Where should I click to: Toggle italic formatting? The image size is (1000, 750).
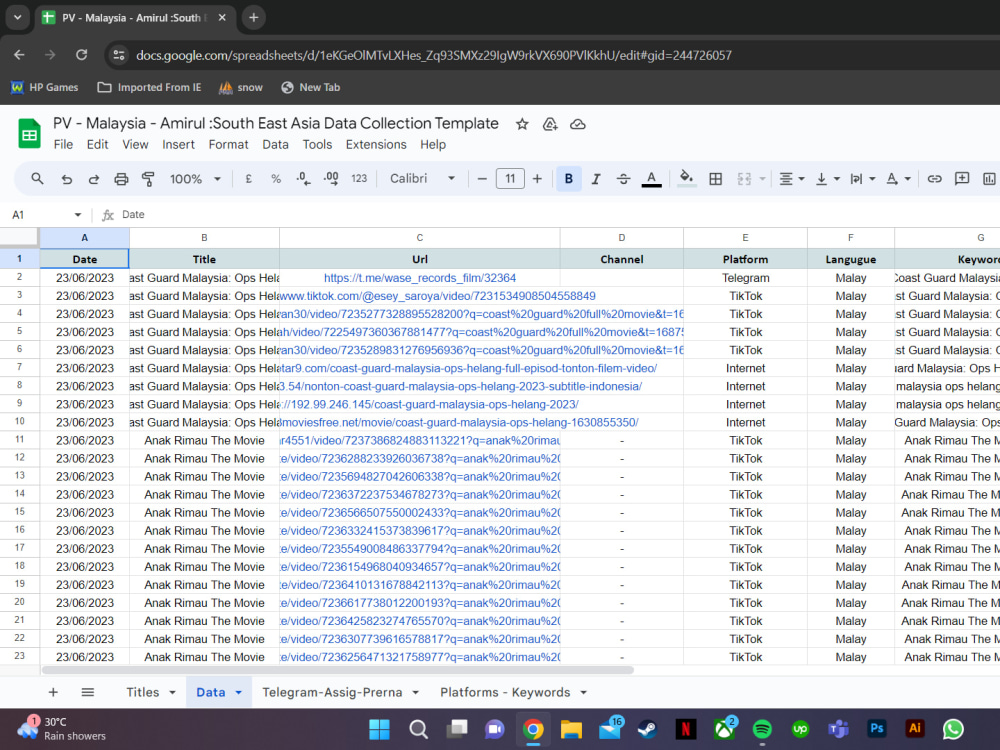click(596, 179)
